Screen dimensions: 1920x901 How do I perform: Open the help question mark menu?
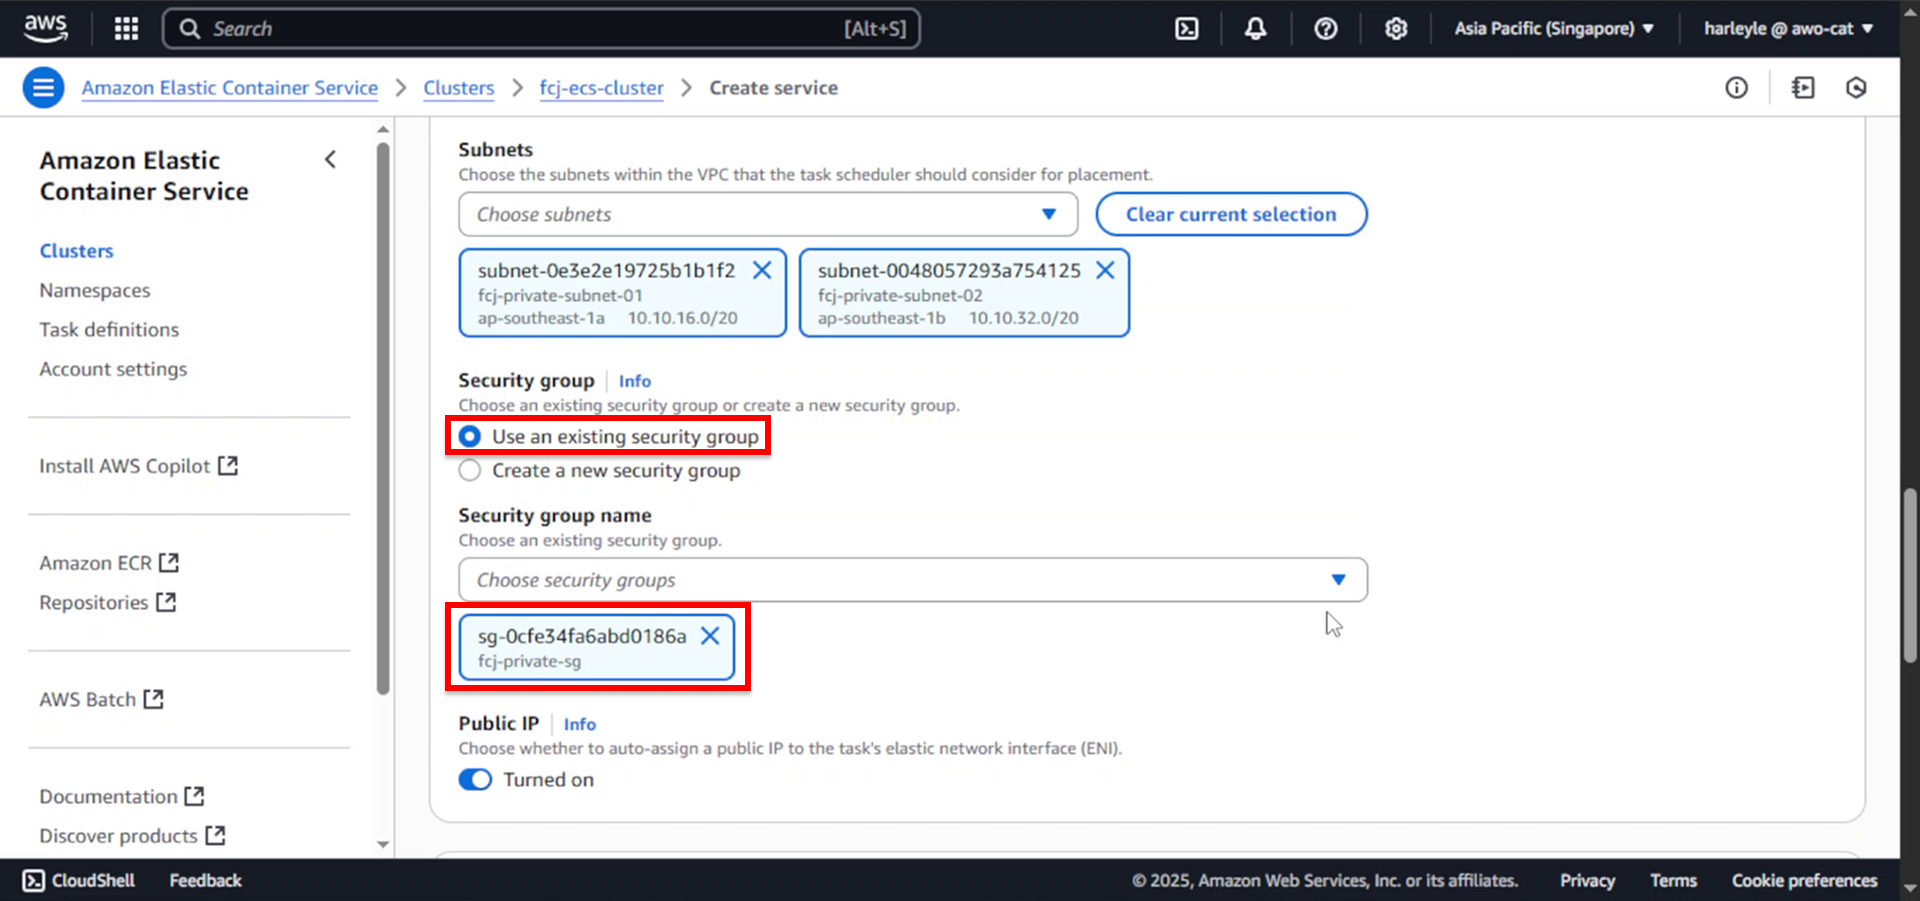[1325, 28]
